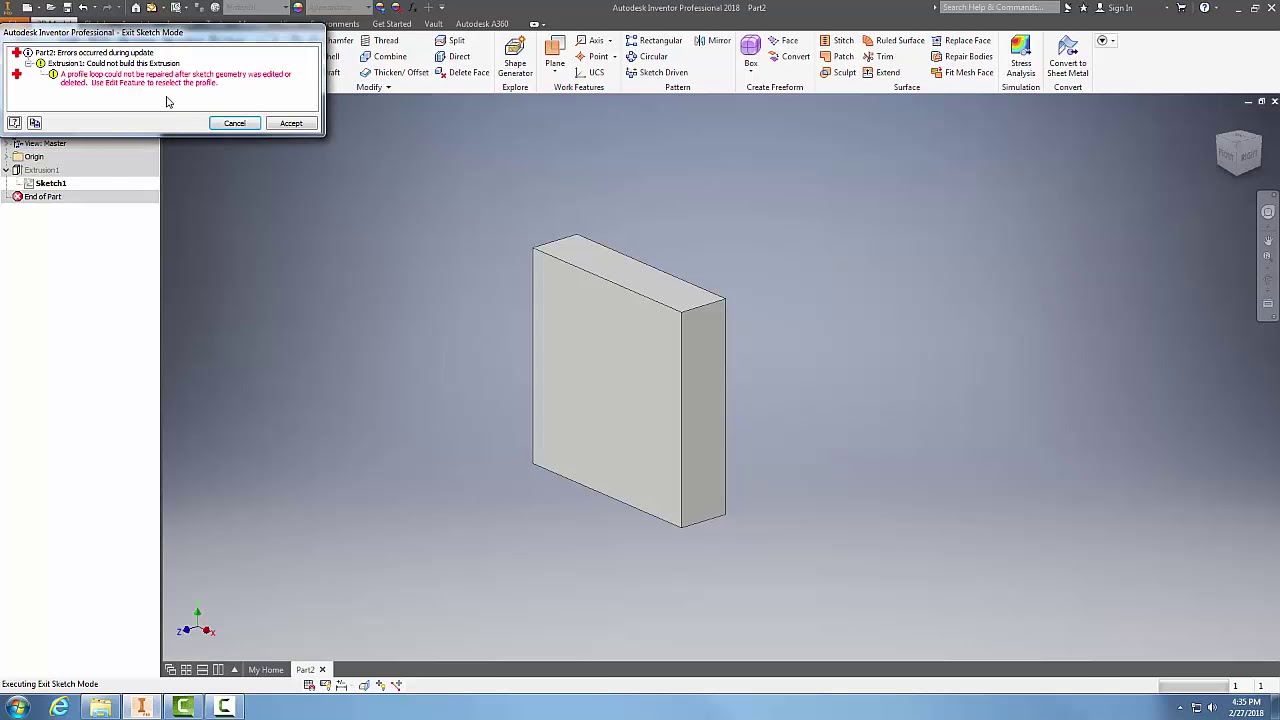Image resolution: width=1280 pixels, height=720 pixels.
Task: Select the Circular pattern tool
Action: tap(646, 56)
